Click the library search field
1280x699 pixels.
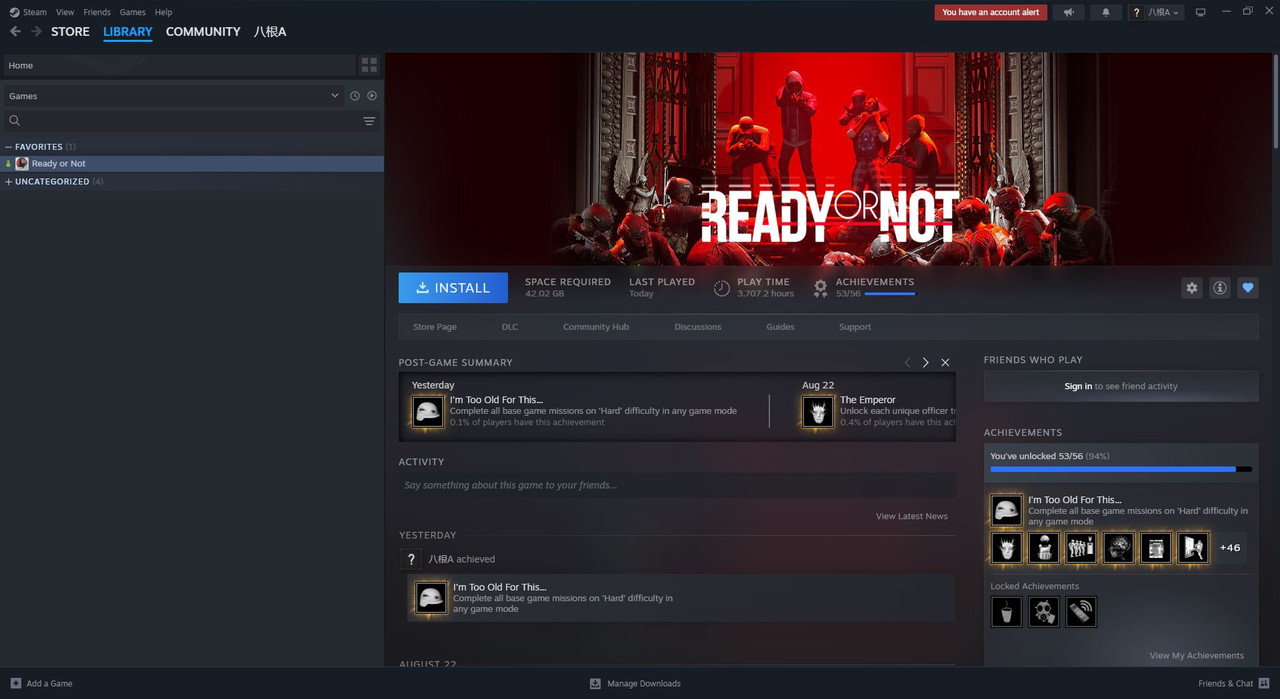(180, 121)
